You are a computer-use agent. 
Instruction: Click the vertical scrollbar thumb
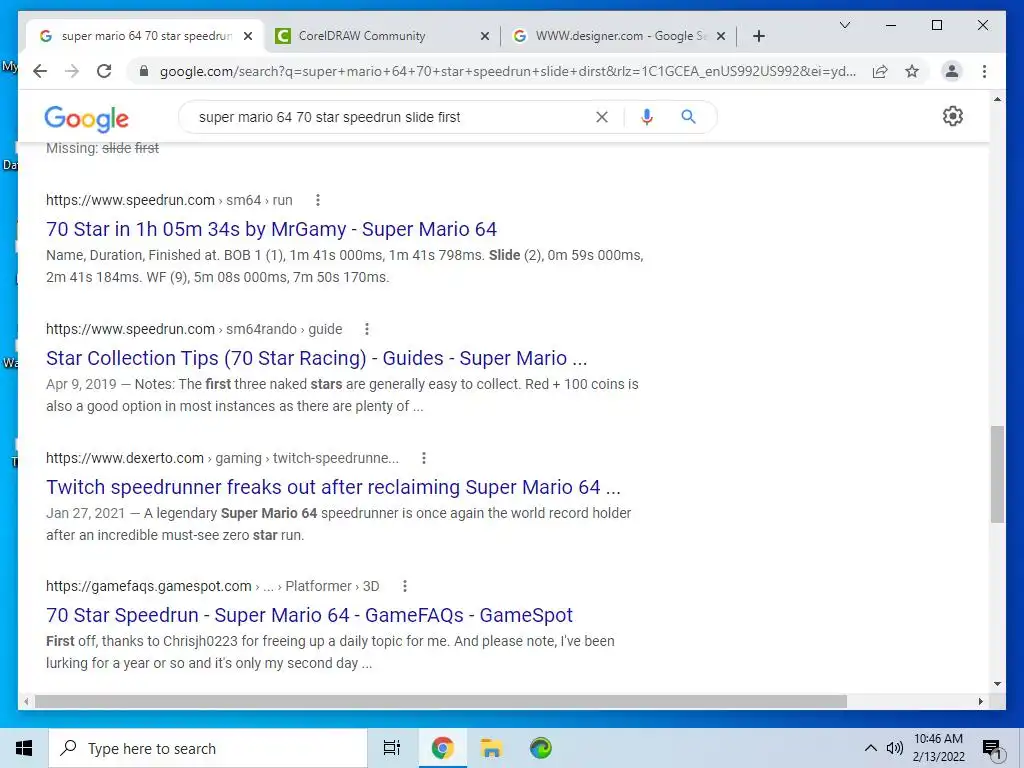[x=997, y=473]
